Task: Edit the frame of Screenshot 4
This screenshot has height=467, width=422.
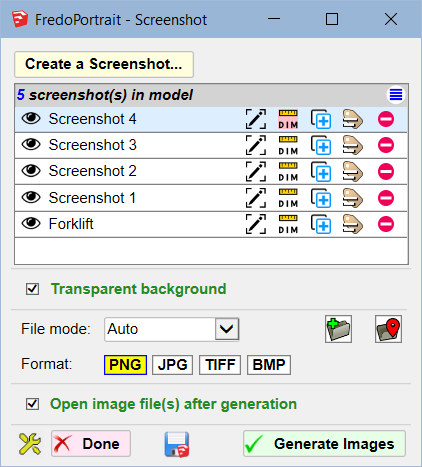Action: (x=256, y=119)
